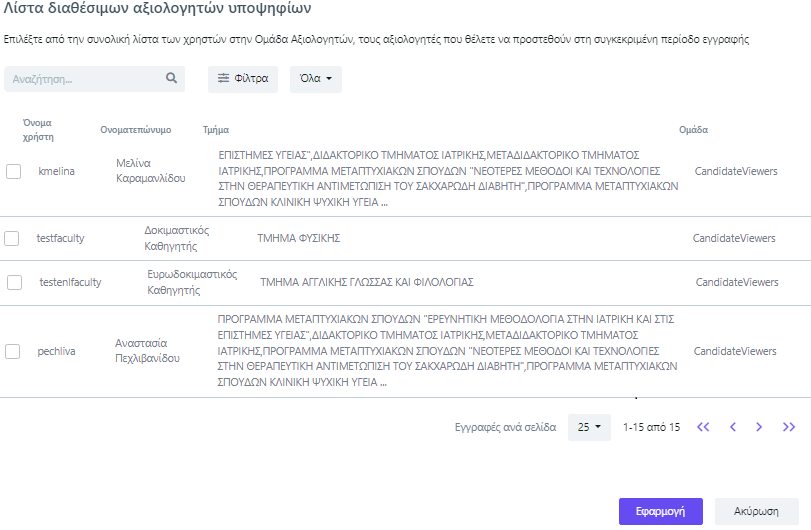Click name Μελίνα Καραμανλίδου
The height and width of the screenshot is (530, 811).
coord(151,171)
